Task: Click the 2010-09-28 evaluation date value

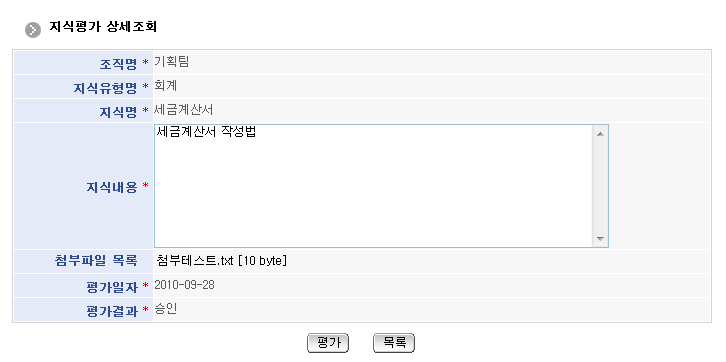Action: (x=184, y=285)
